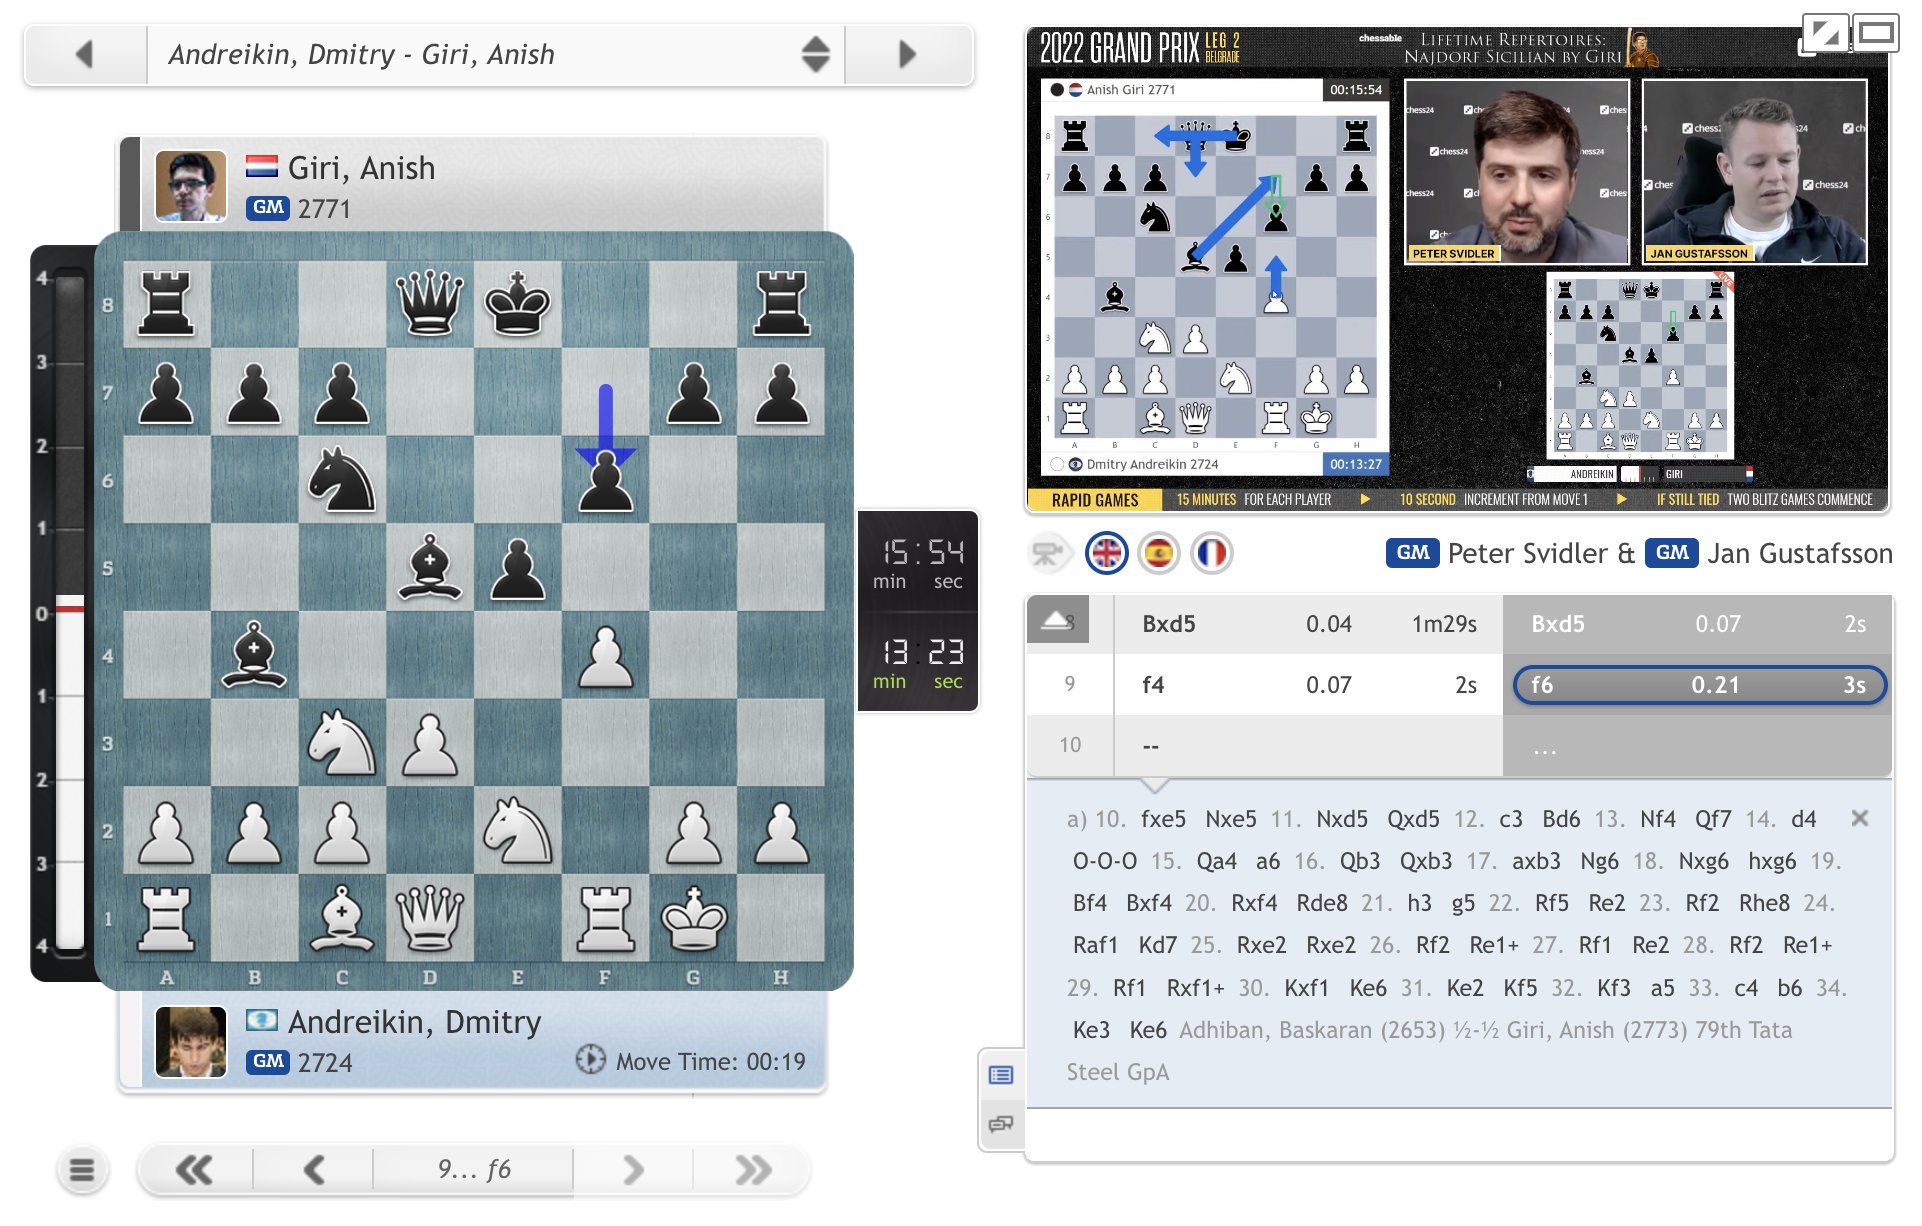Viewport: 1922px width, 1226px height.
Task: Select Black's move 8 Bxd5
Action: (1557, 624)
